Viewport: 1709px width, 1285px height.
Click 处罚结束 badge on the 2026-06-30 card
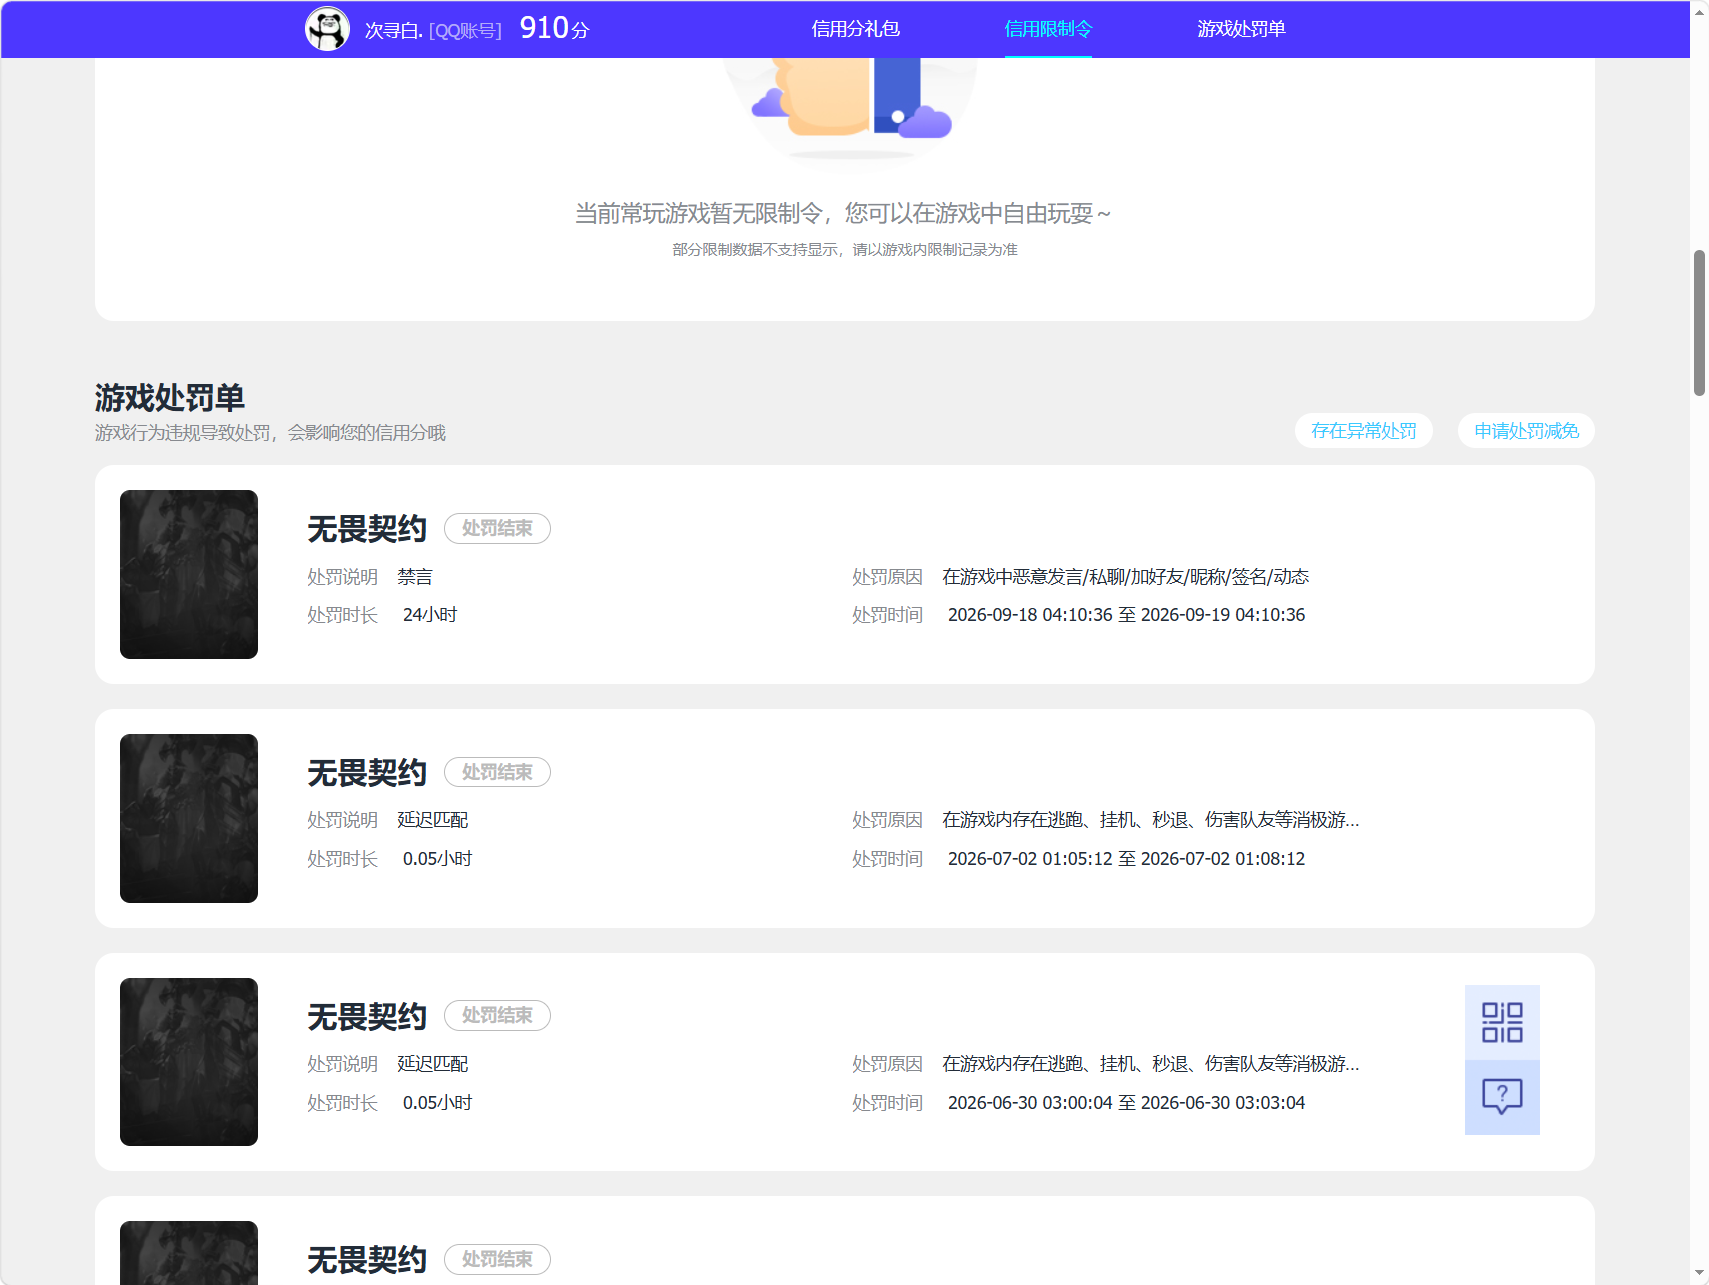pyautogui.click(x=497, y=1015)
